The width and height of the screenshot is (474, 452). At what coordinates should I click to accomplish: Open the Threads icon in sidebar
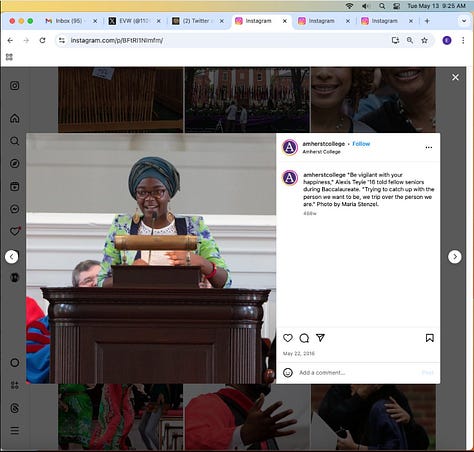(x=14, y=408)
